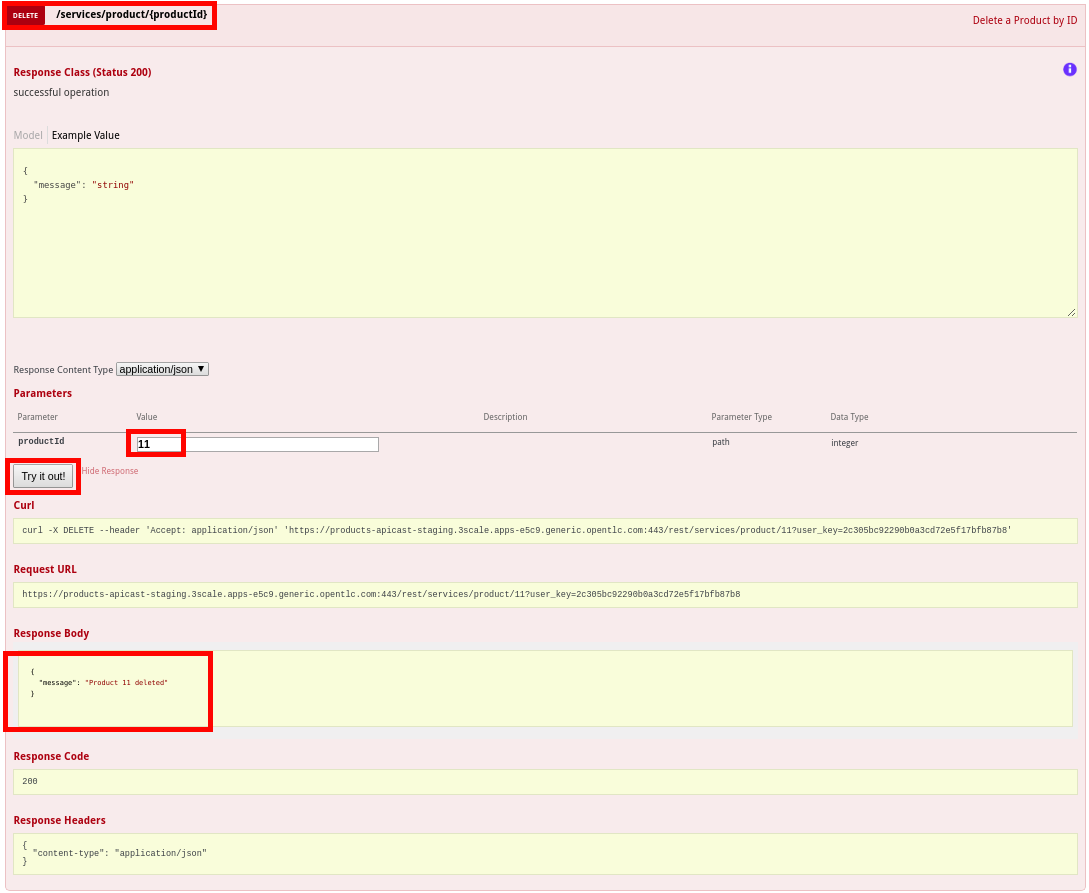Click the productId parameter name label
Screen dimensions: 1089x893
41,441
